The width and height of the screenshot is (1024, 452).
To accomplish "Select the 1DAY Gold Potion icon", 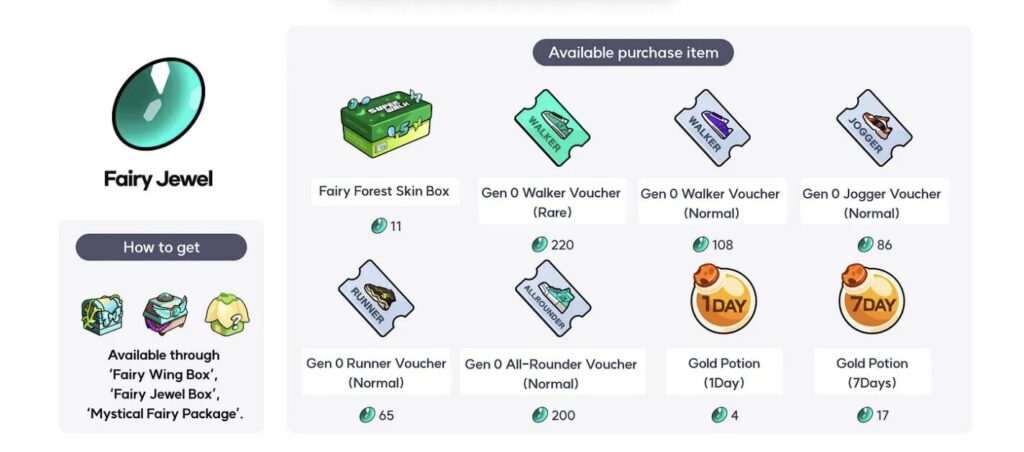I will [723, 299].
